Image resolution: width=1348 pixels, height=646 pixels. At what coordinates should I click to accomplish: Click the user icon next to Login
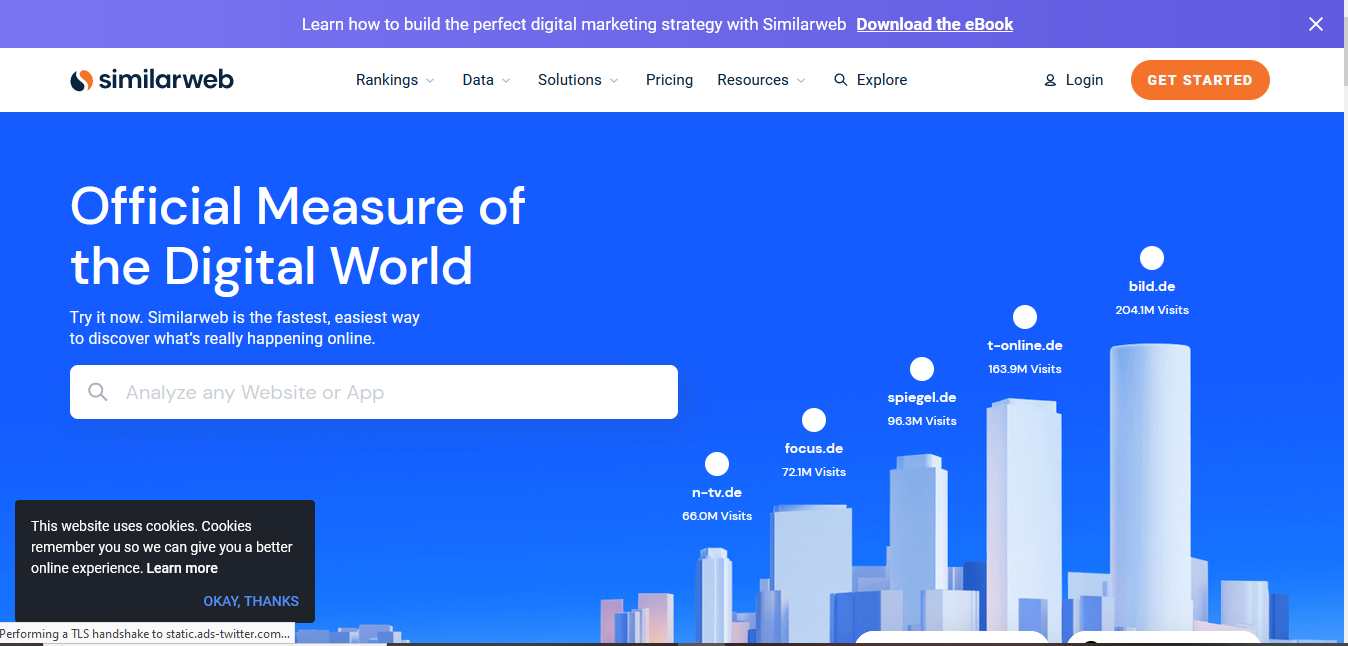pyautogui.click(x=1050, y=80)
